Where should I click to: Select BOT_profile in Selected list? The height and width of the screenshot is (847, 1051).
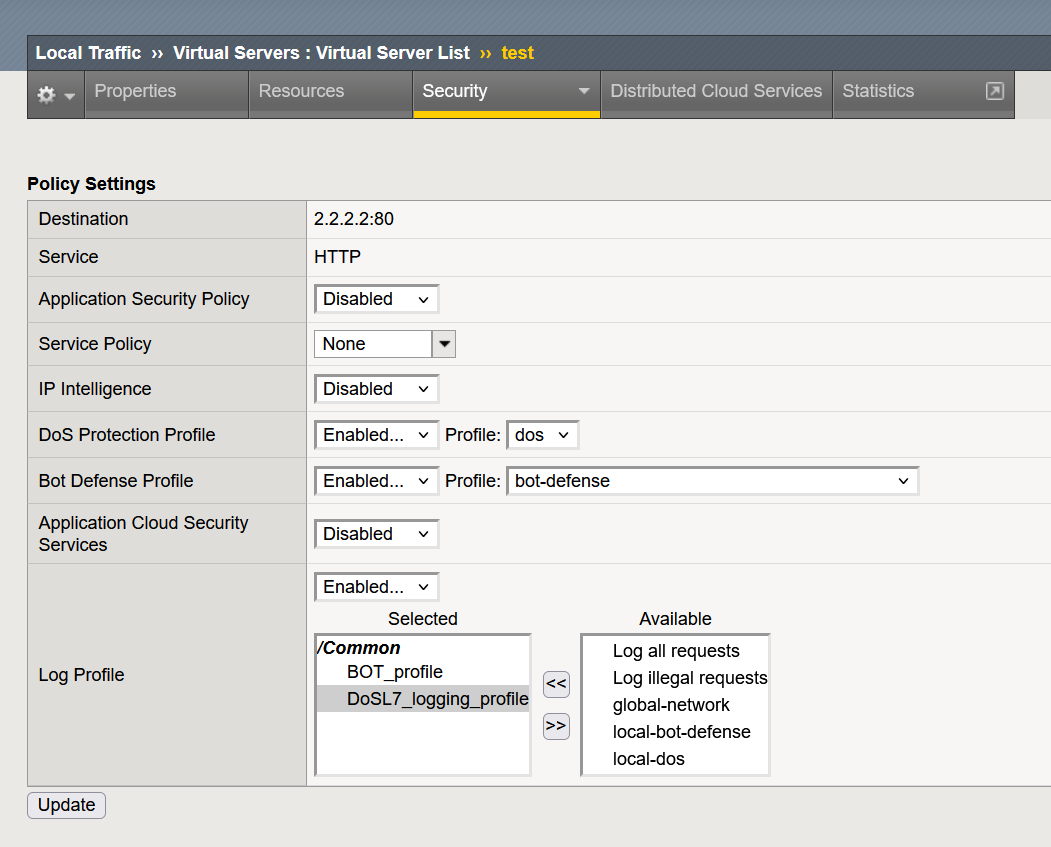click(x=423, y=672)
